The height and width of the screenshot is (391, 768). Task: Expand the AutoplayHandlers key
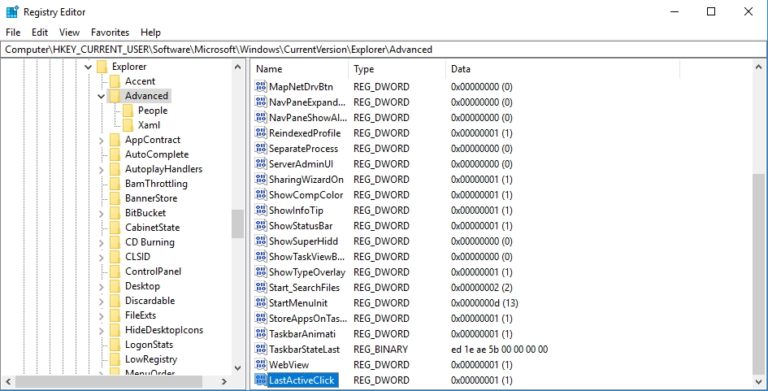[101, 170]
